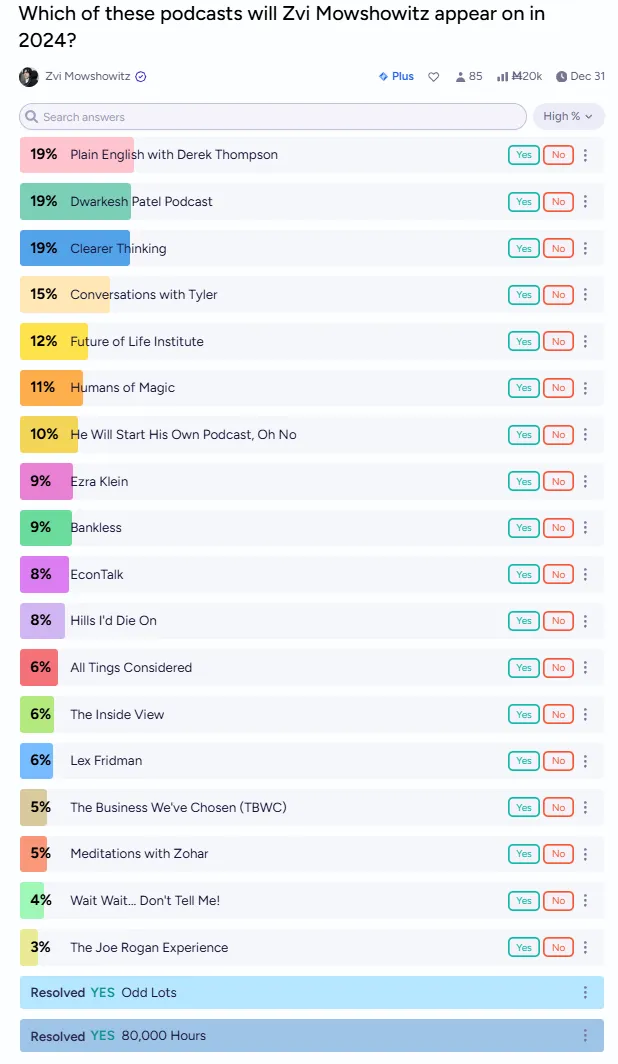Open three-dot menu for 80,000 Hours
This screenshot has height=1064, width=618.
585,1036
